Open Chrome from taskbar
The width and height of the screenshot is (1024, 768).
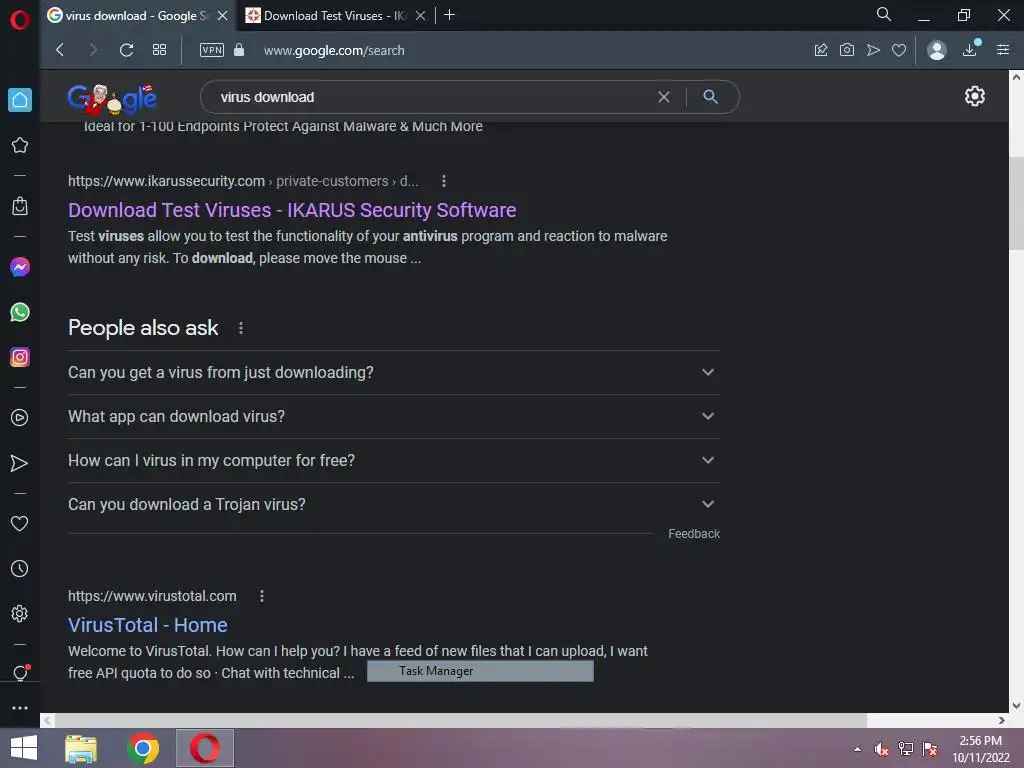pos(143,748)
